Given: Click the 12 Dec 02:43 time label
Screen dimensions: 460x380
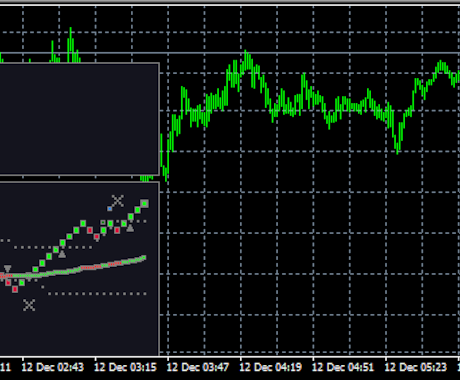Looking at the screenshot, I should 53,367.
